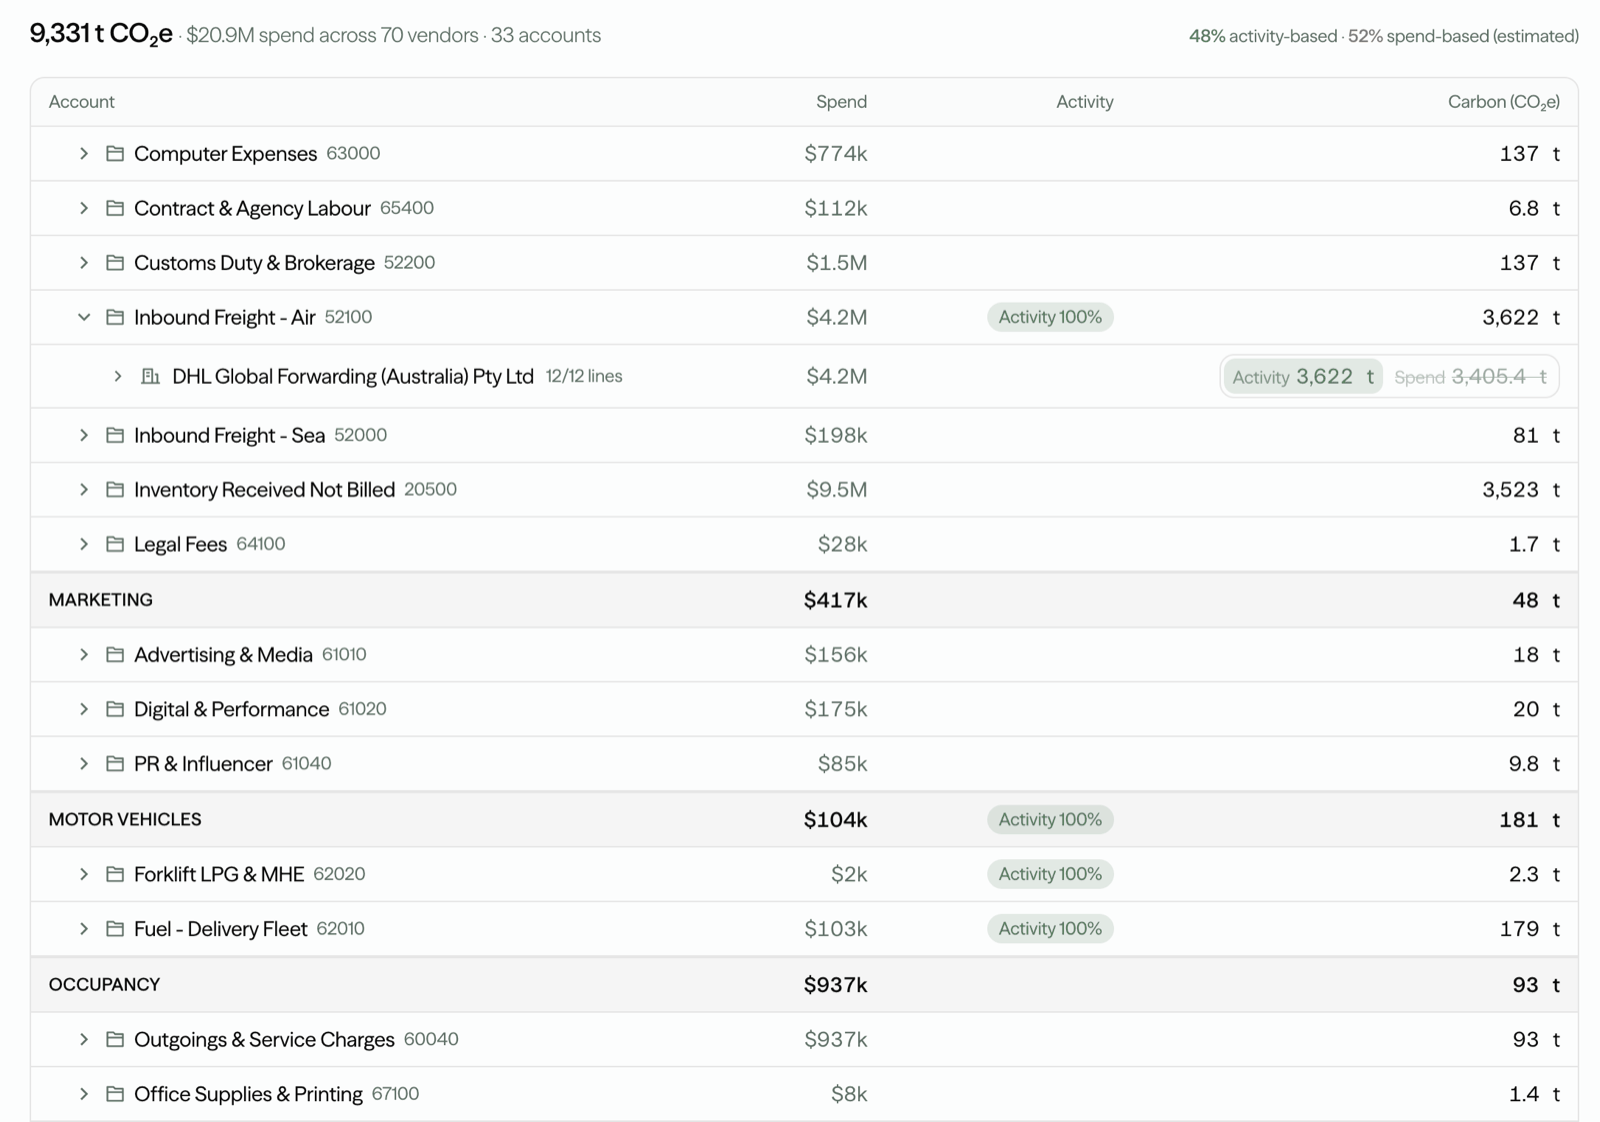Expand Customs Duty & Brokerage account
This screenshot has height=1122, width=1600.
pos(84,263)
